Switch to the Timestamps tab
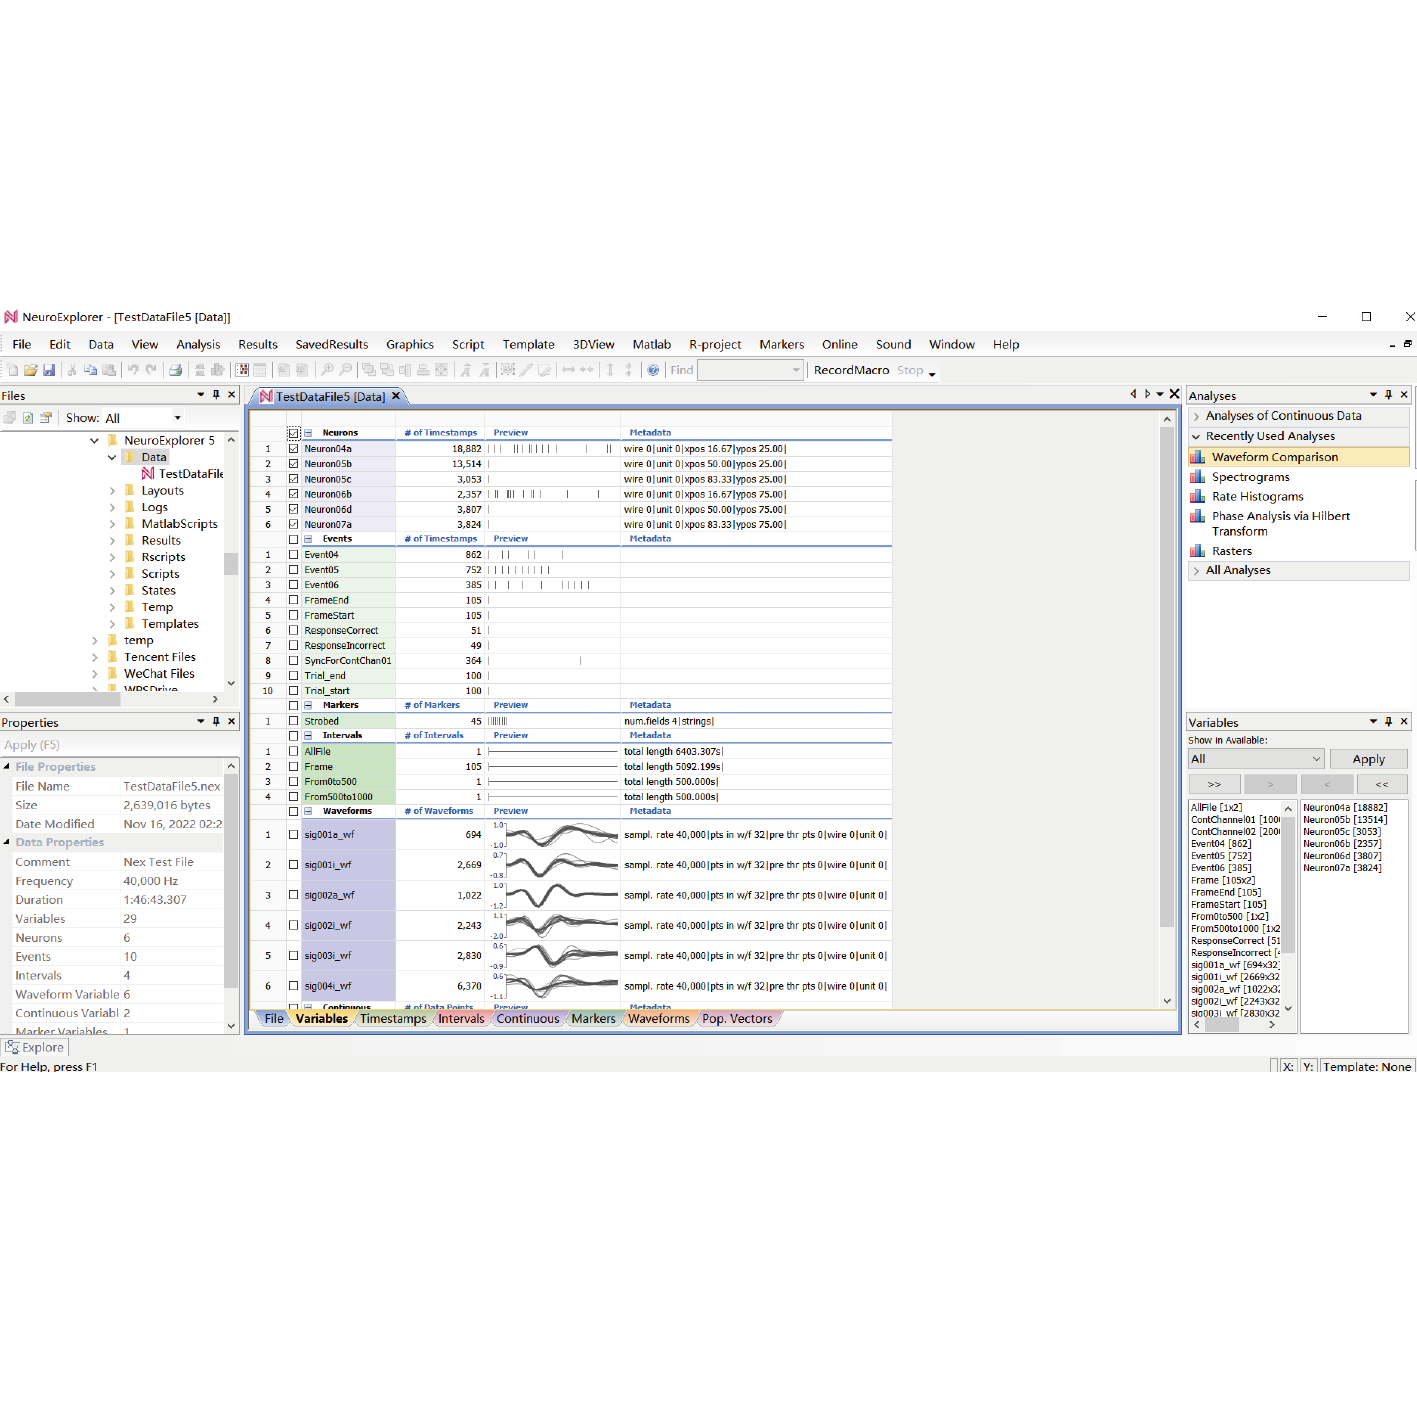Image resolution: width=1417 pixels, height=1417 pixels. point(393,1019)
